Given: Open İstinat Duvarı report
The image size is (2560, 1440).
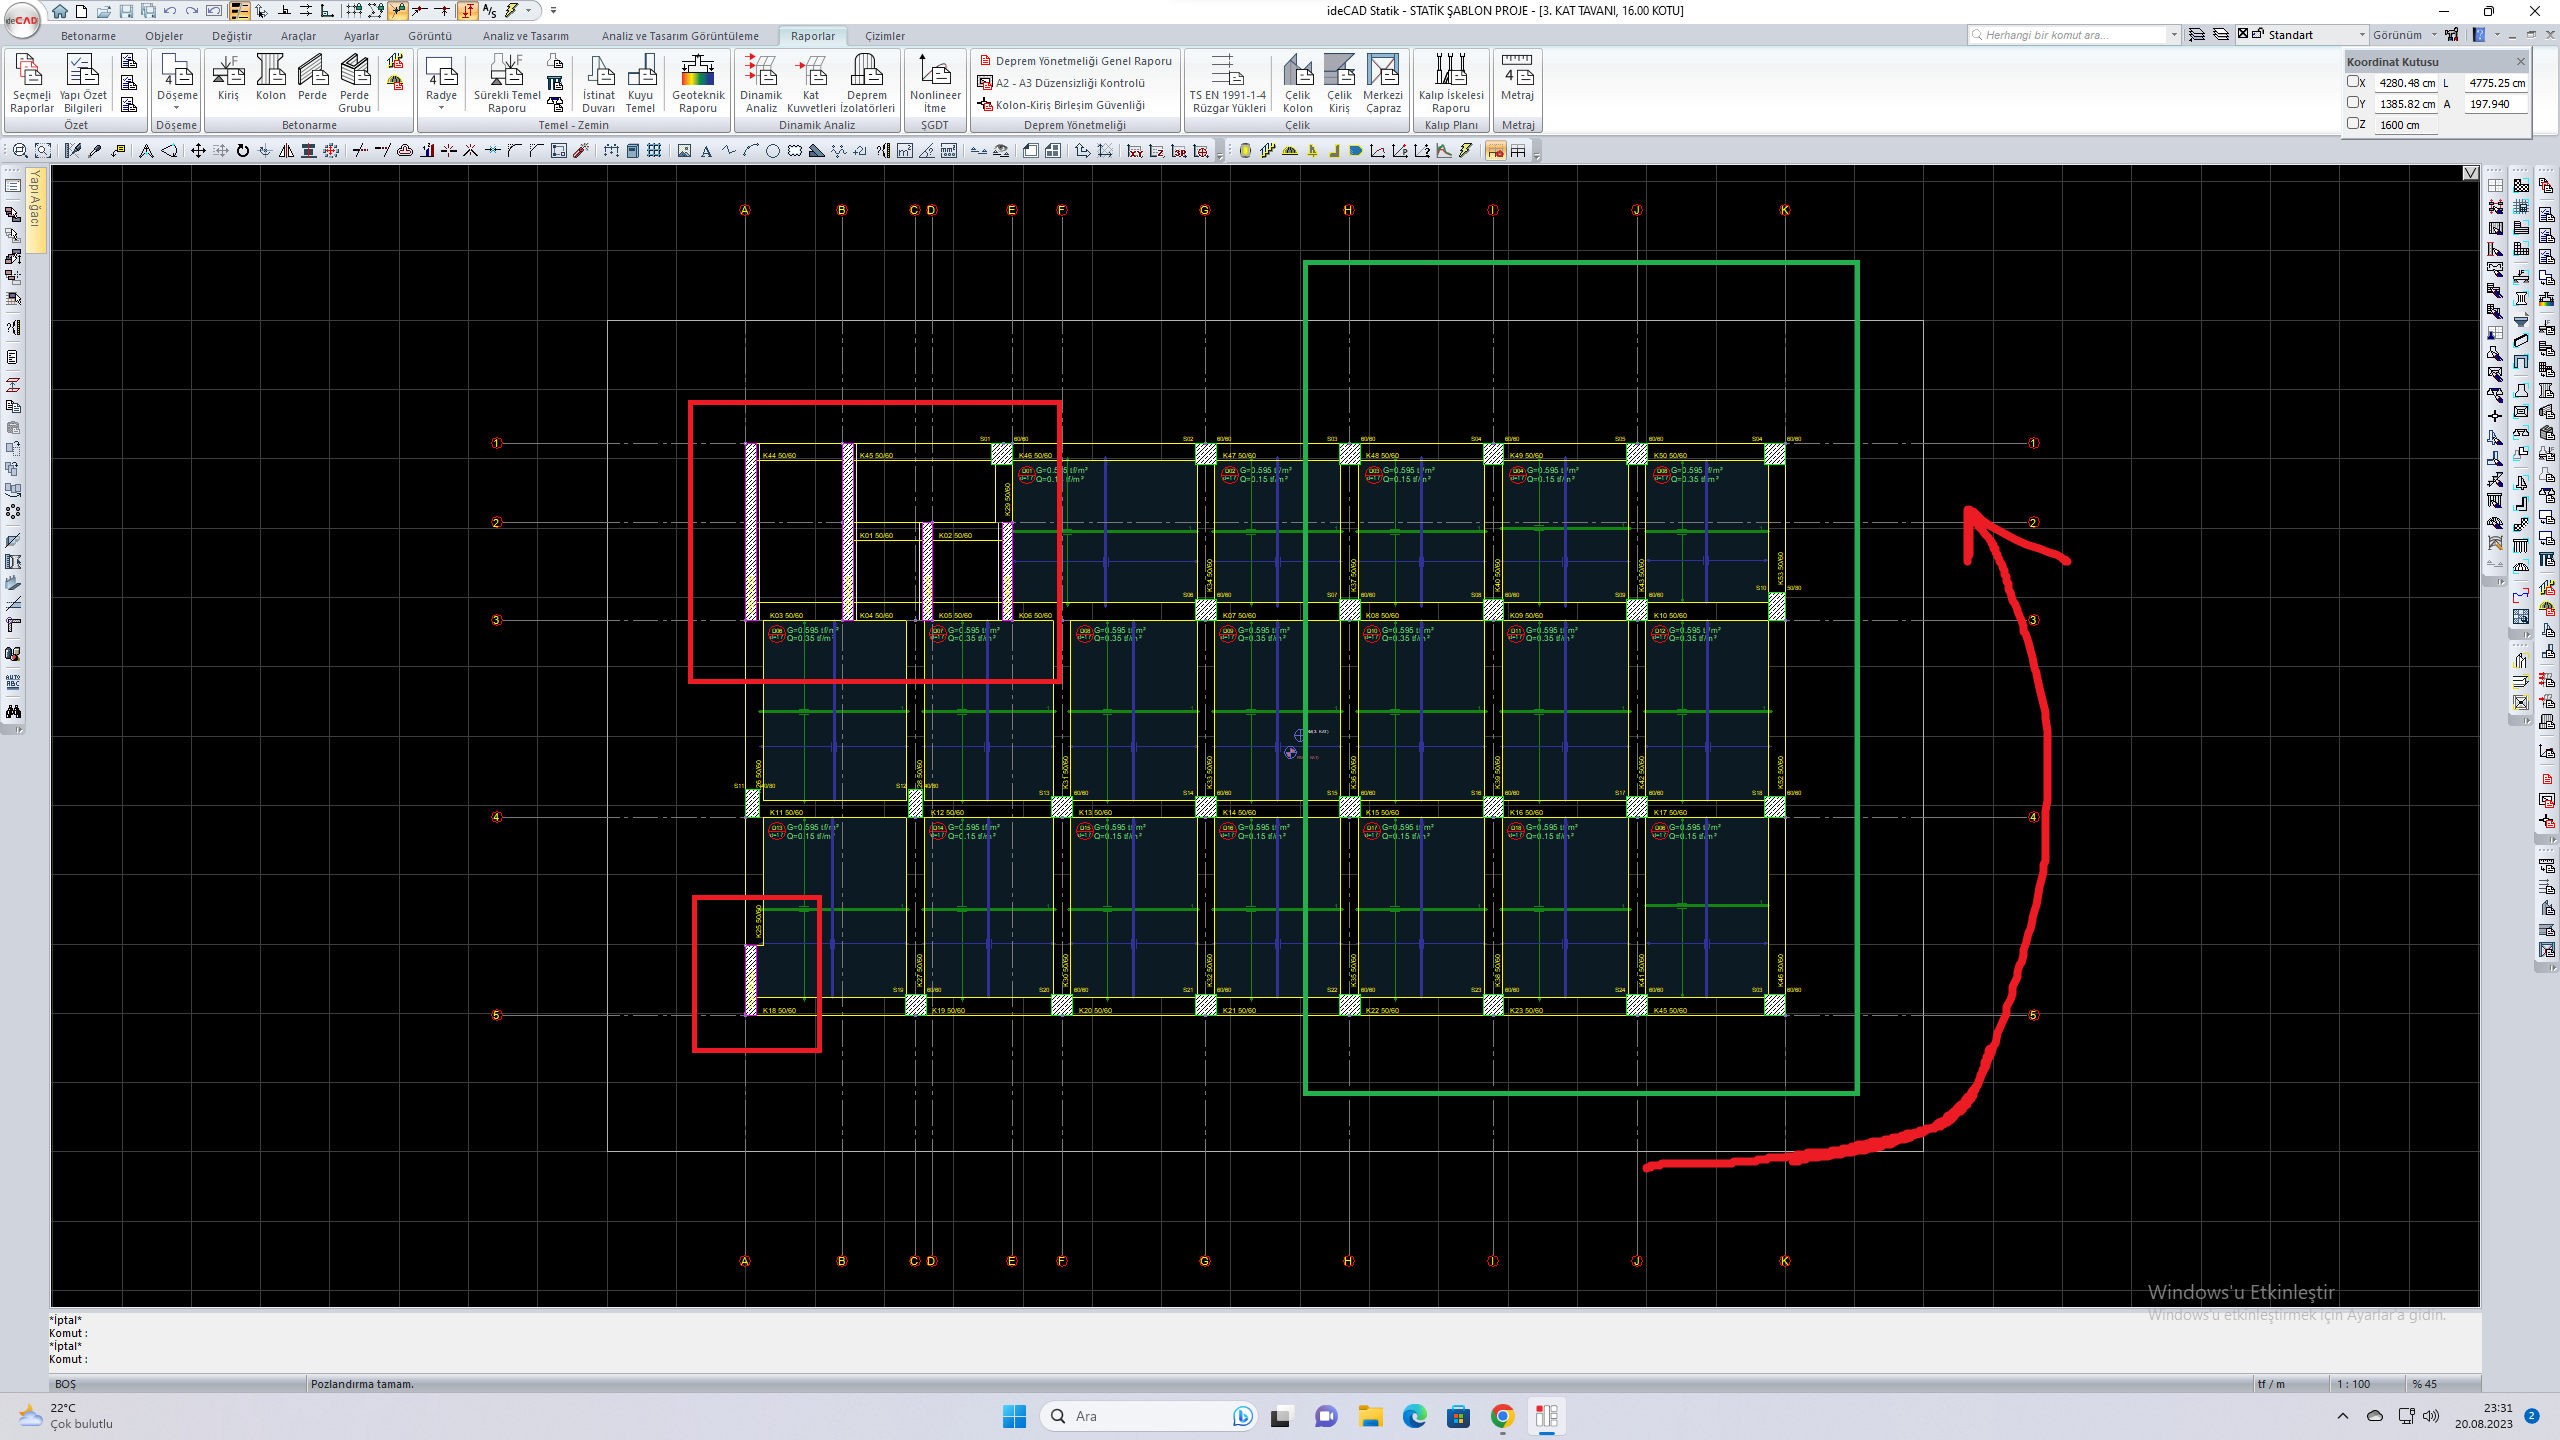Looking at the screenshot, I should 599,84.
